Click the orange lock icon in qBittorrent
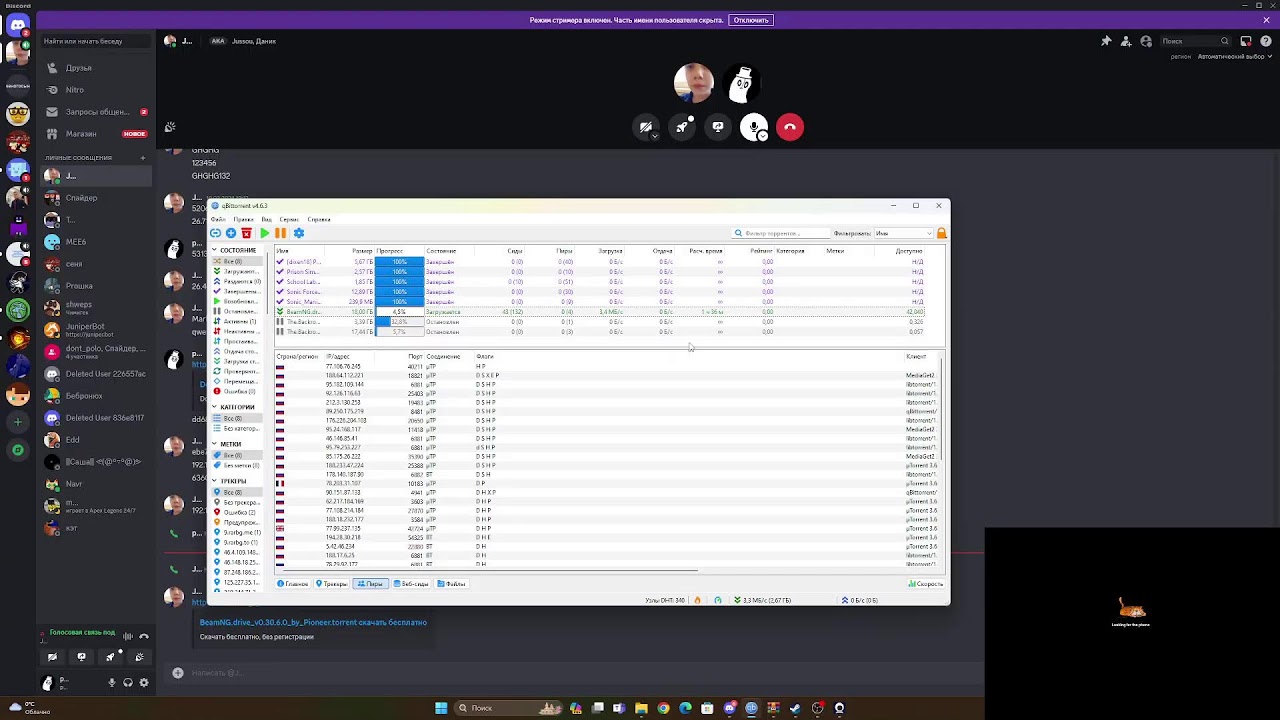The width and height of the screenshot is (1280, 720). [x=941, y=233]
